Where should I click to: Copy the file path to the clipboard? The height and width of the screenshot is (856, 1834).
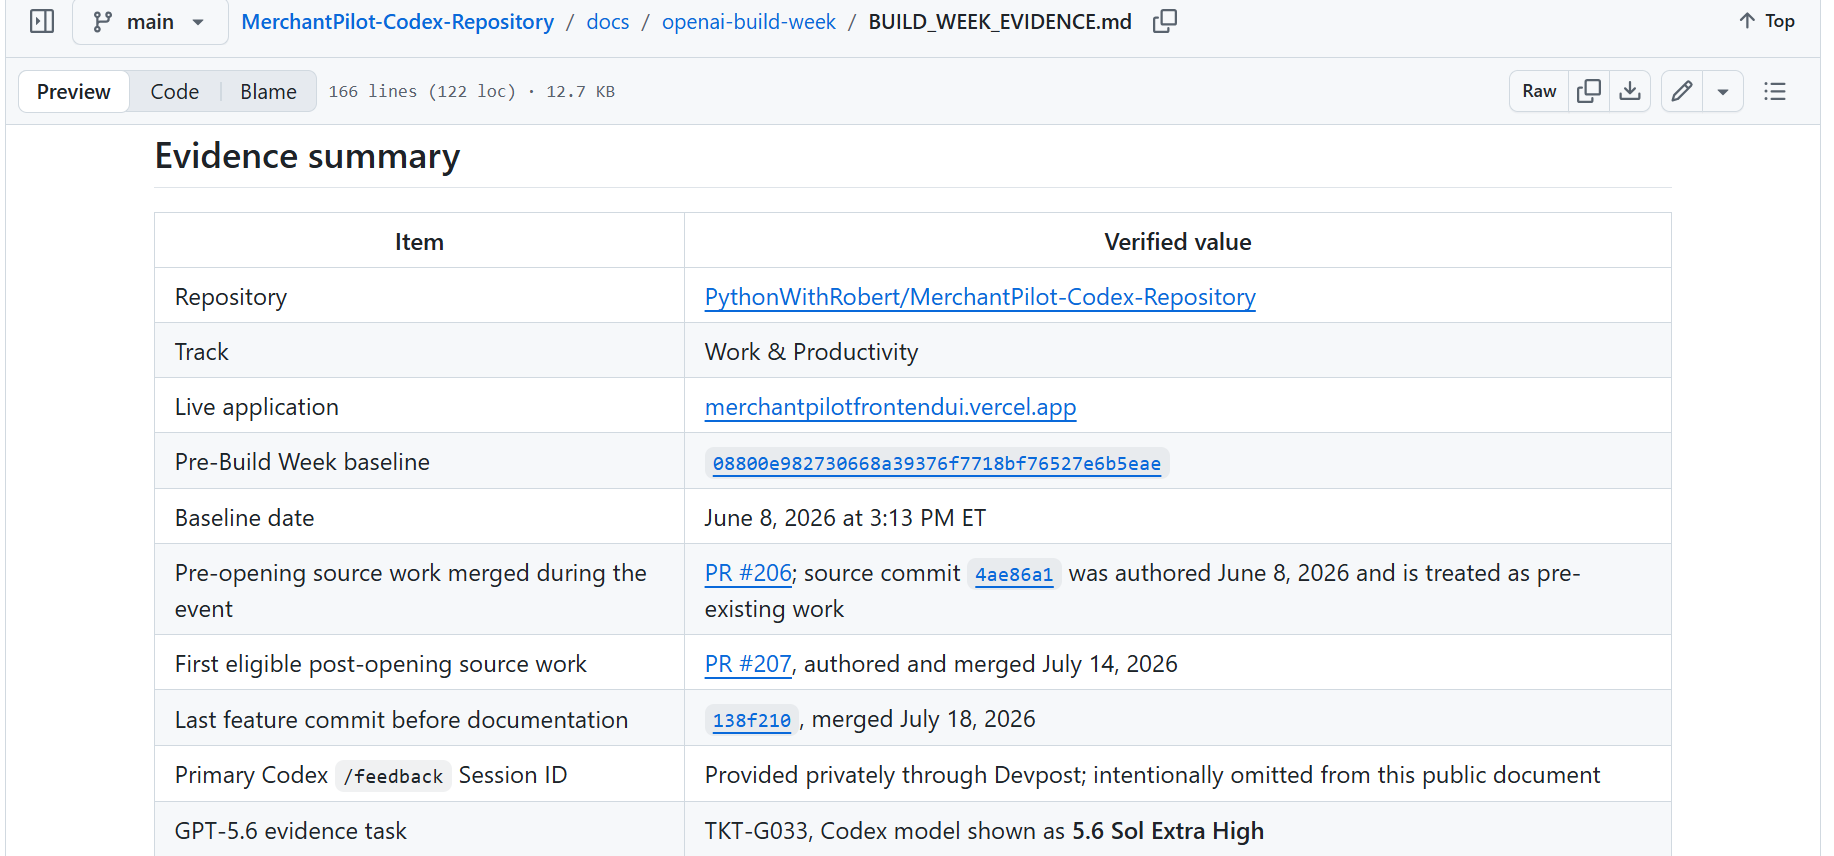pyautogui.click(x=1165, y=21)
